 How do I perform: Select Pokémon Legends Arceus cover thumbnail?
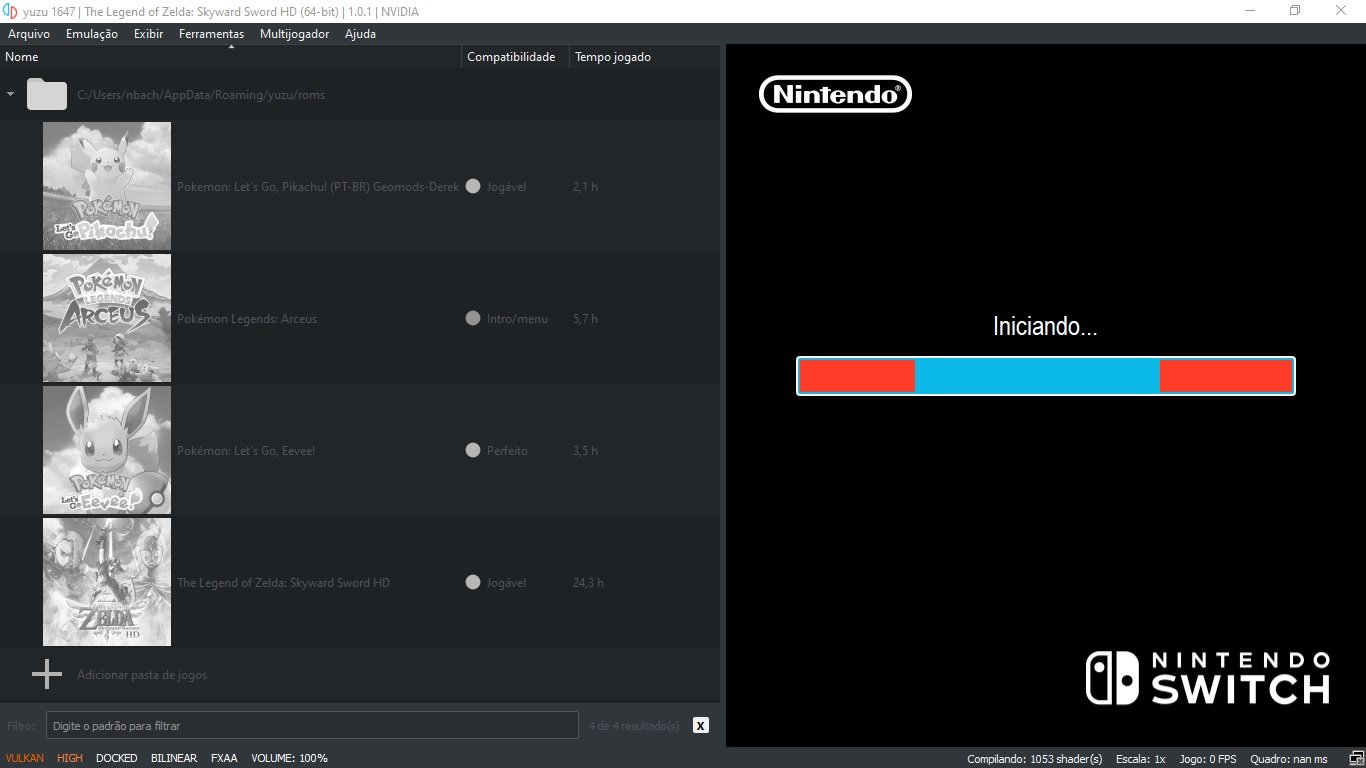tap(107, 318)
